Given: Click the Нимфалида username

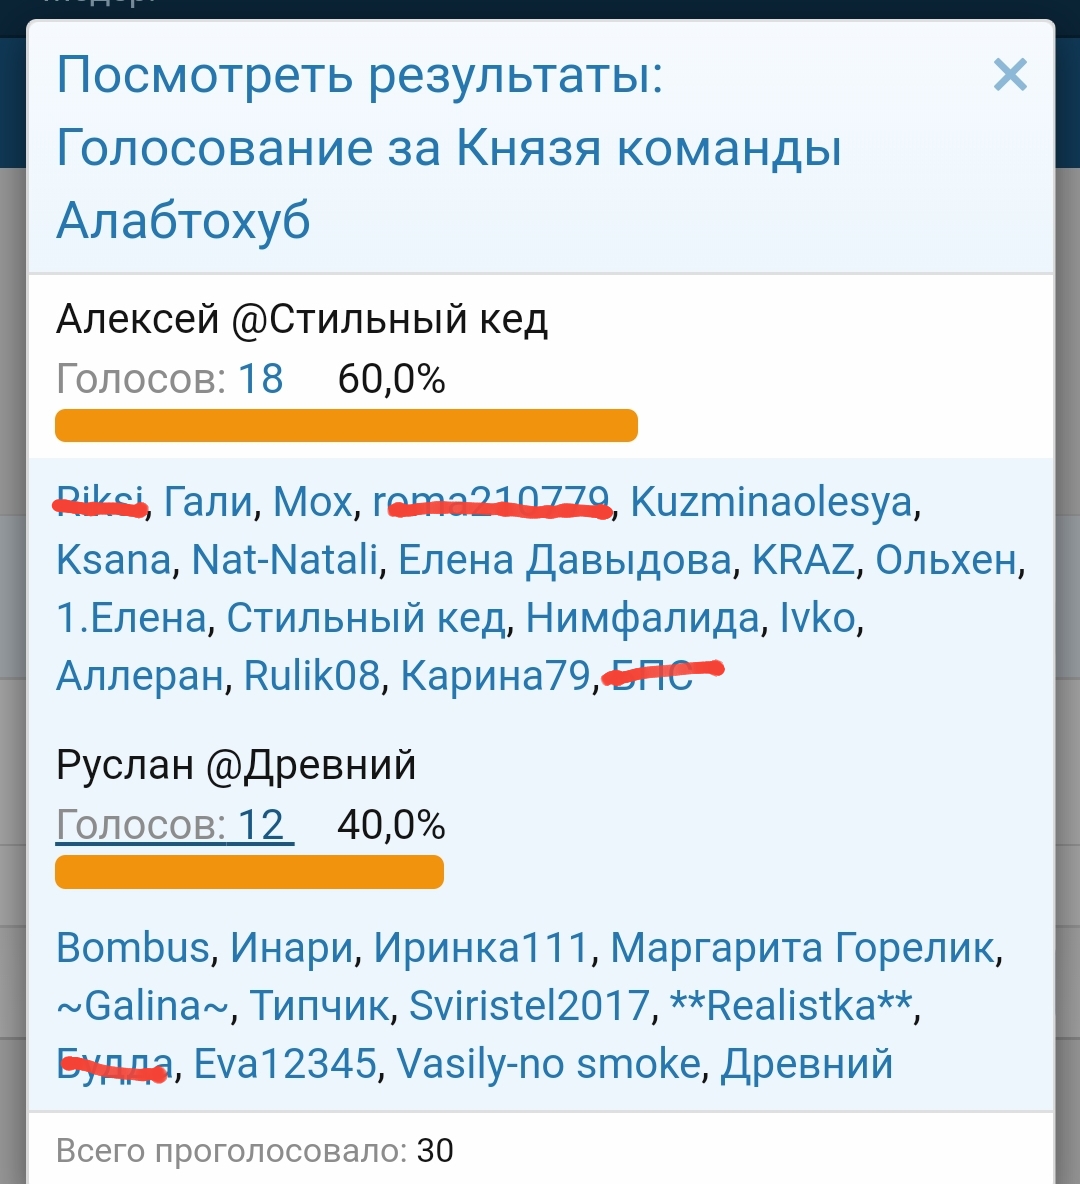Looking at the screenshot, I should pyautogui.click(x=642, y=618).
